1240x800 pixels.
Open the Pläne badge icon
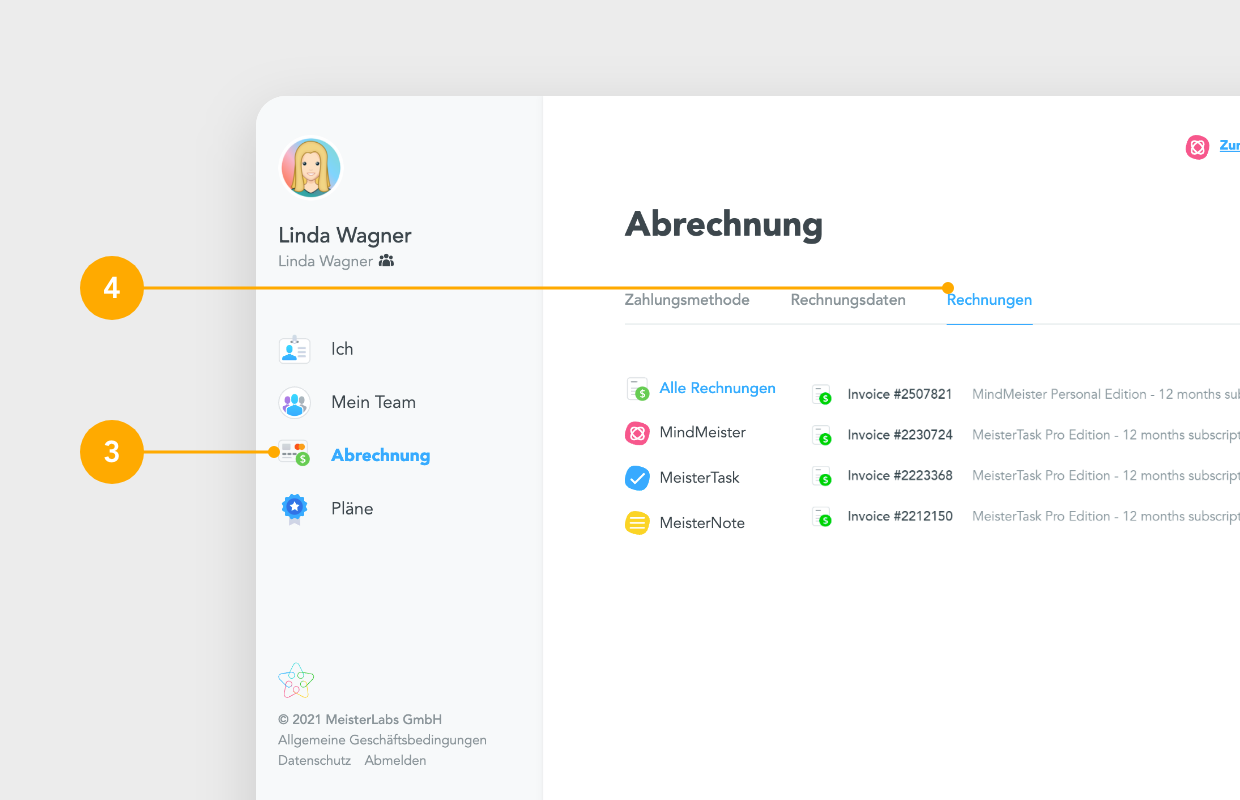pos(294,509)
